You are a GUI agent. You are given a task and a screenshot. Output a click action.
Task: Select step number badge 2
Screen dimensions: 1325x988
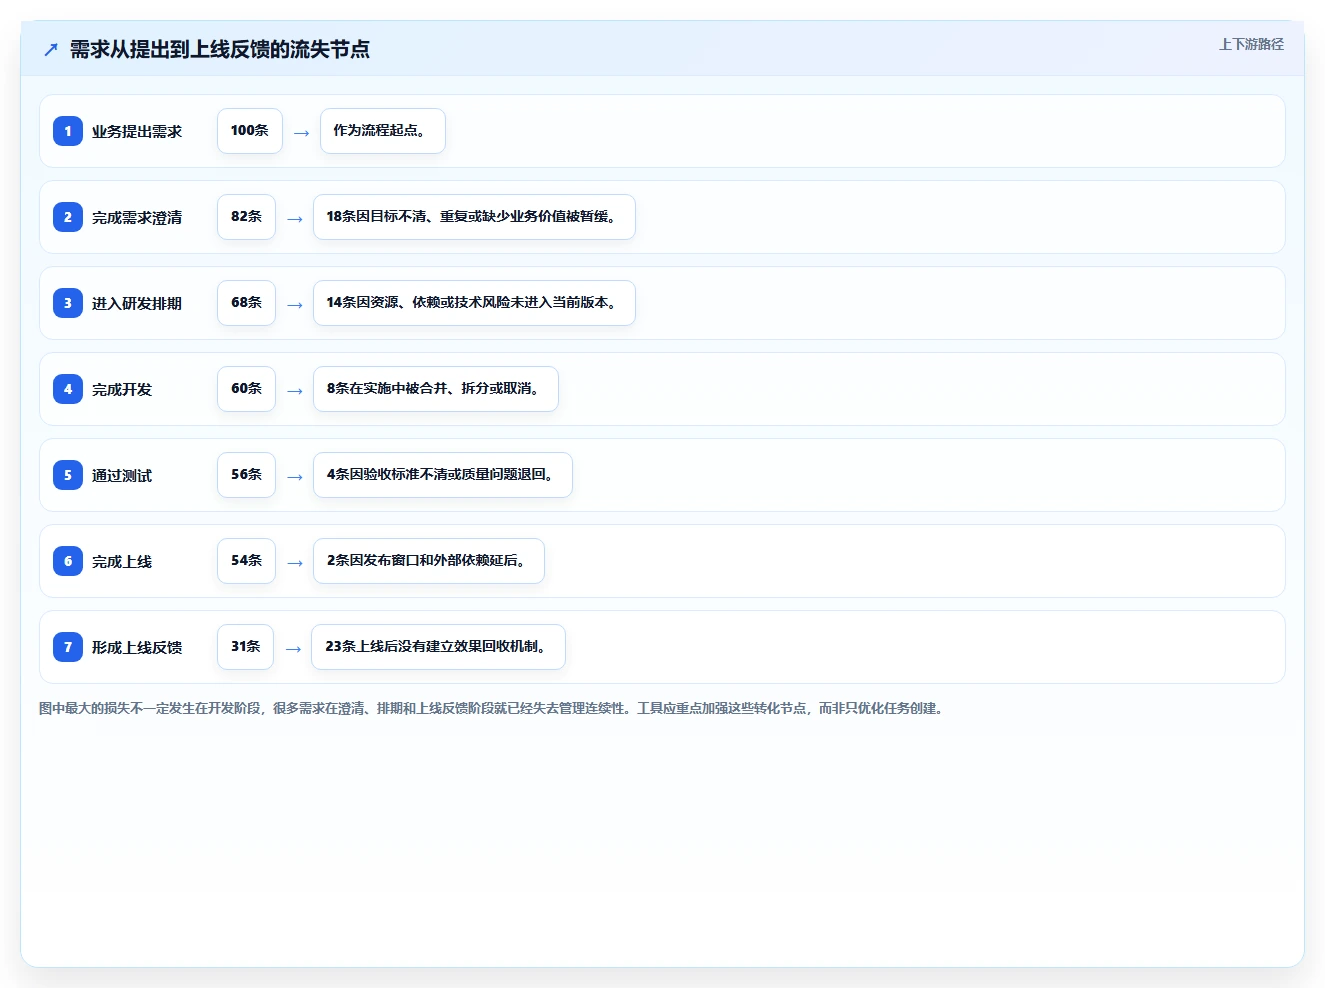tap(68, 217)
